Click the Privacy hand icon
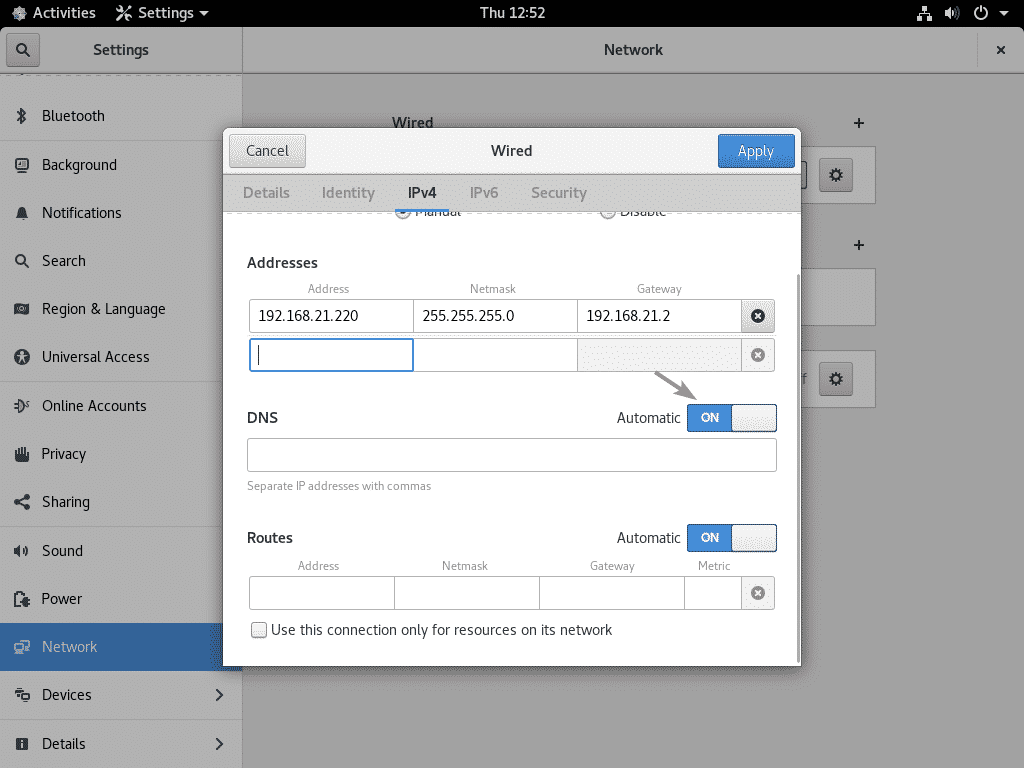Screen dimensions: 1024x768 point(21,454)
